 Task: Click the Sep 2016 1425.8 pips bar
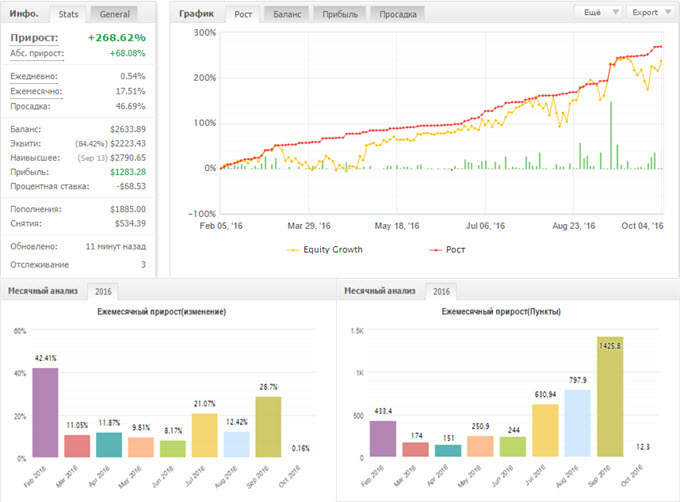[x=610, y=397]
